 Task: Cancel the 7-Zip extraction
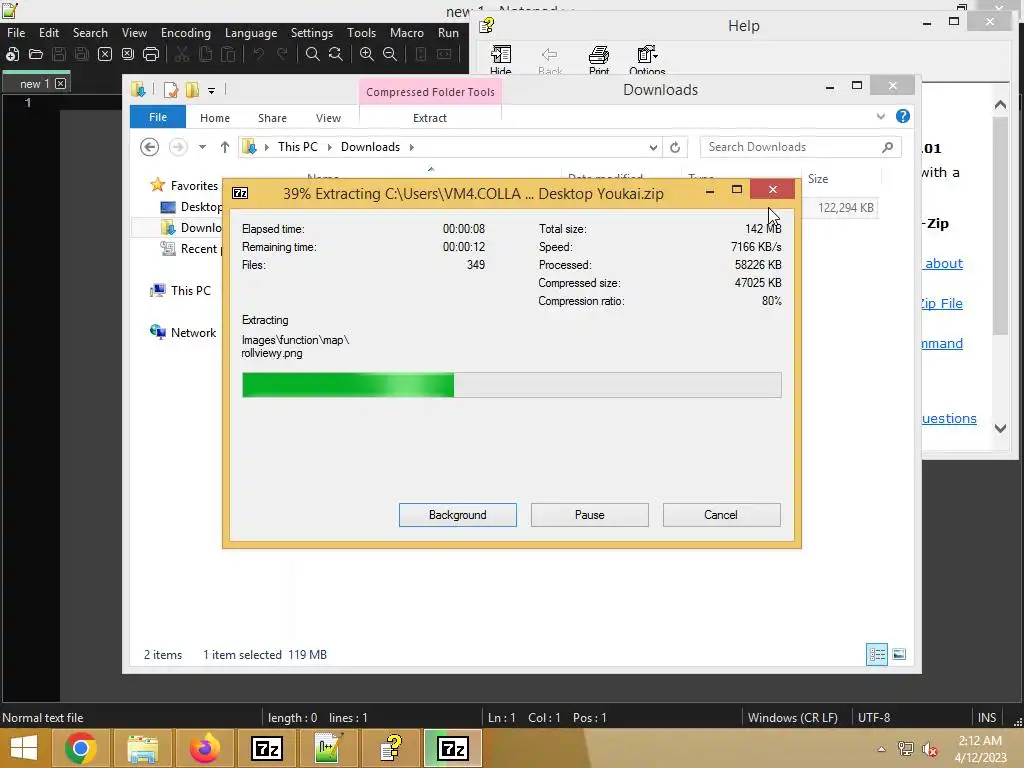pyautogui.click(x=721, y=515)
